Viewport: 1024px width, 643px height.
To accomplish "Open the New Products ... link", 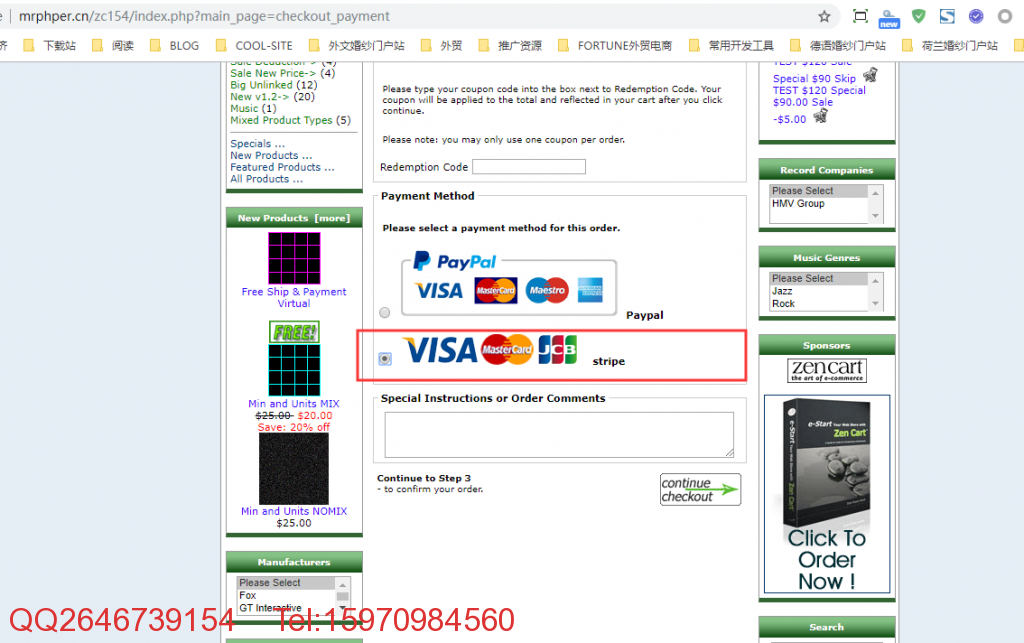I will [271, 155].
